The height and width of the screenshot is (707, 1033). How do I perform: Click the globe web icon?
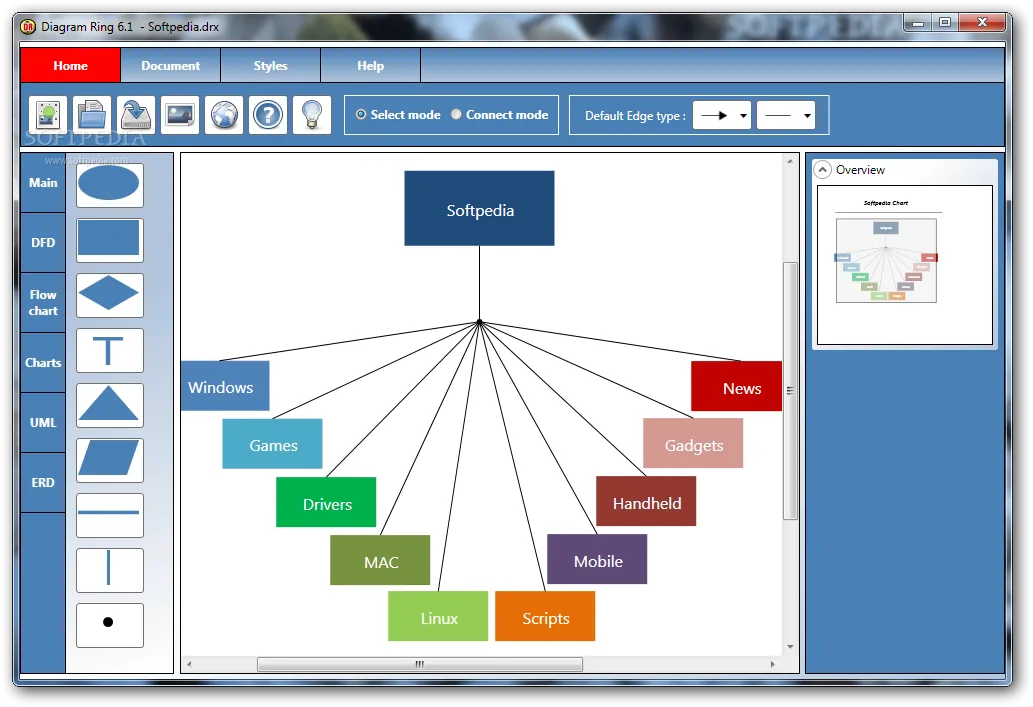224,115
